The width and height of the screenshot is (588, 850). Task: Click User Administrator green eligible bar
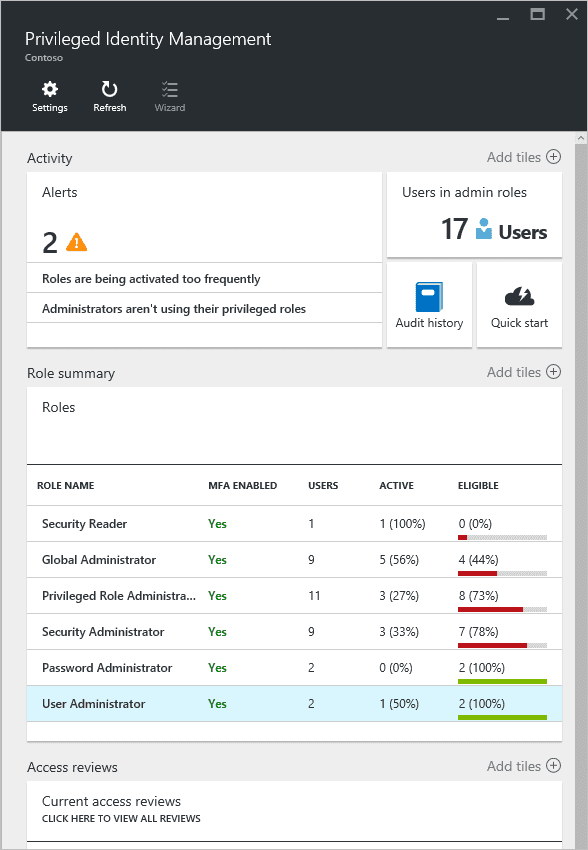502,718
